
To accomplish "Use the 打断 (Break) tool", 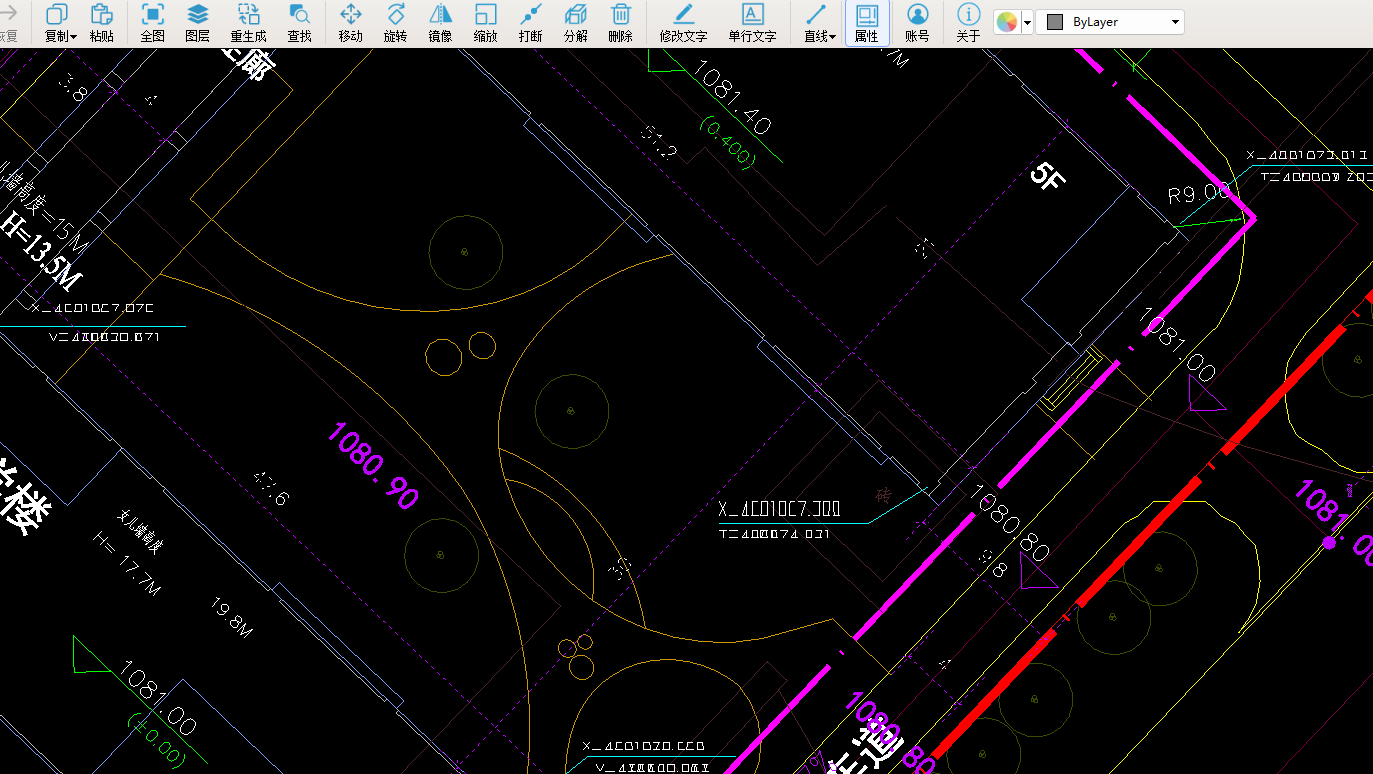I will [x=531, y=23].
